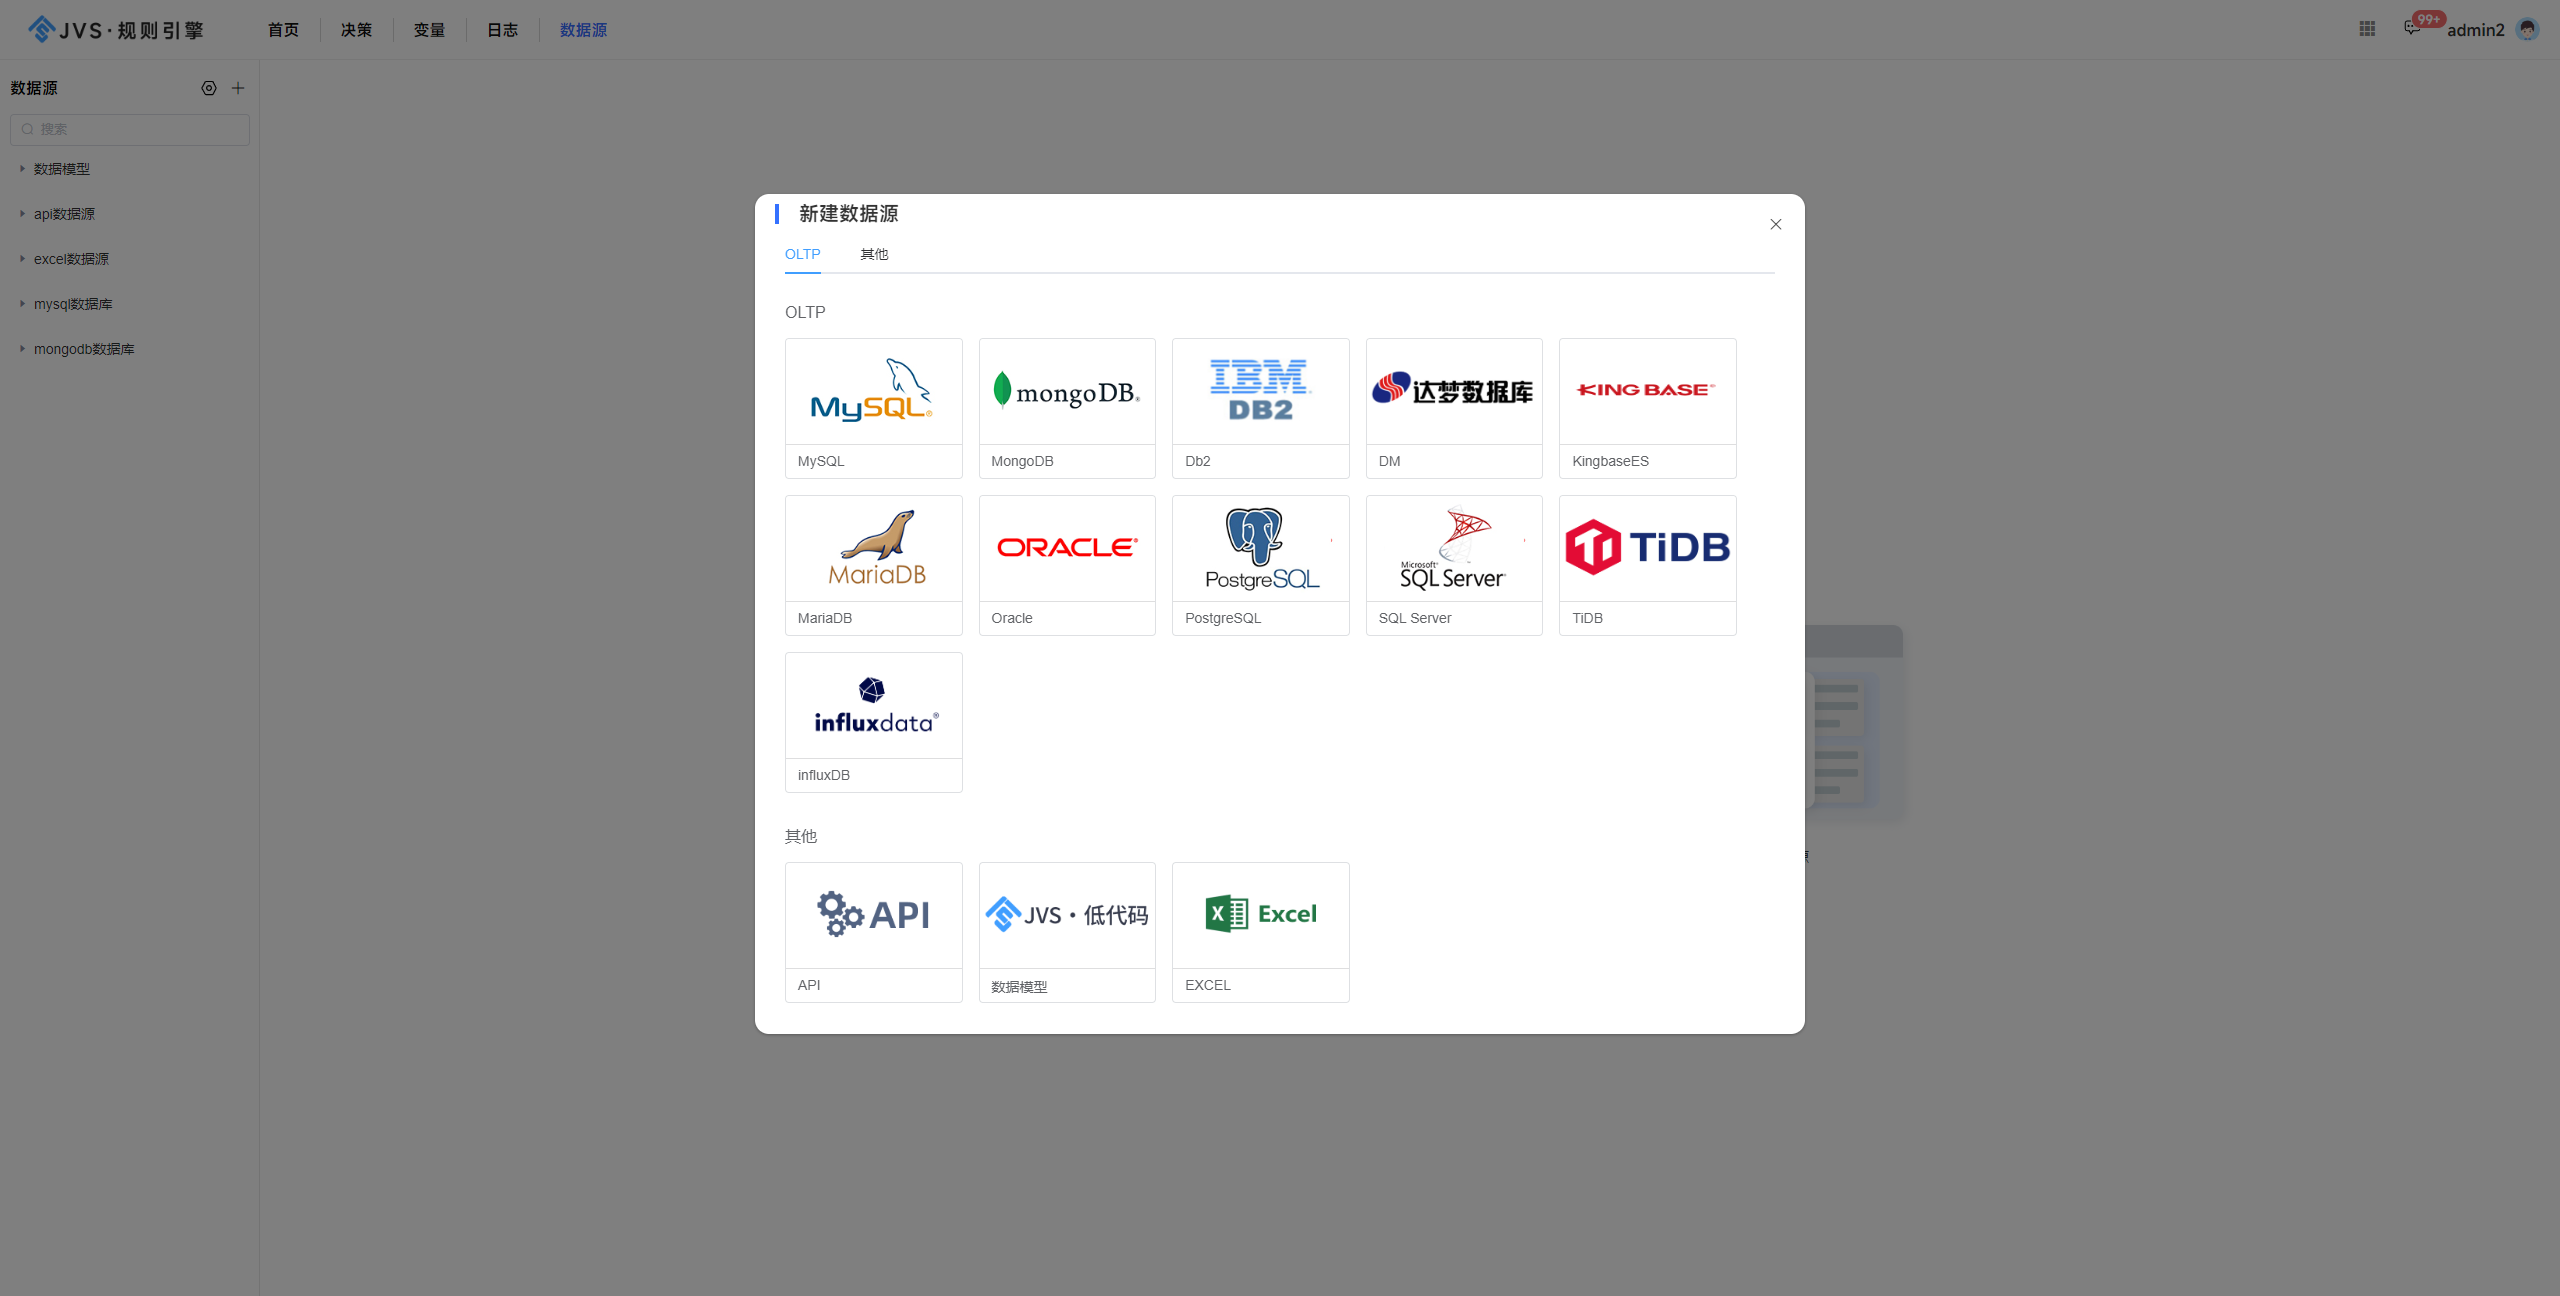The width and height of the screenshot is (2560, 1296).
Task: Expand mongodb数据库 tree item
Action: point(18,347)
